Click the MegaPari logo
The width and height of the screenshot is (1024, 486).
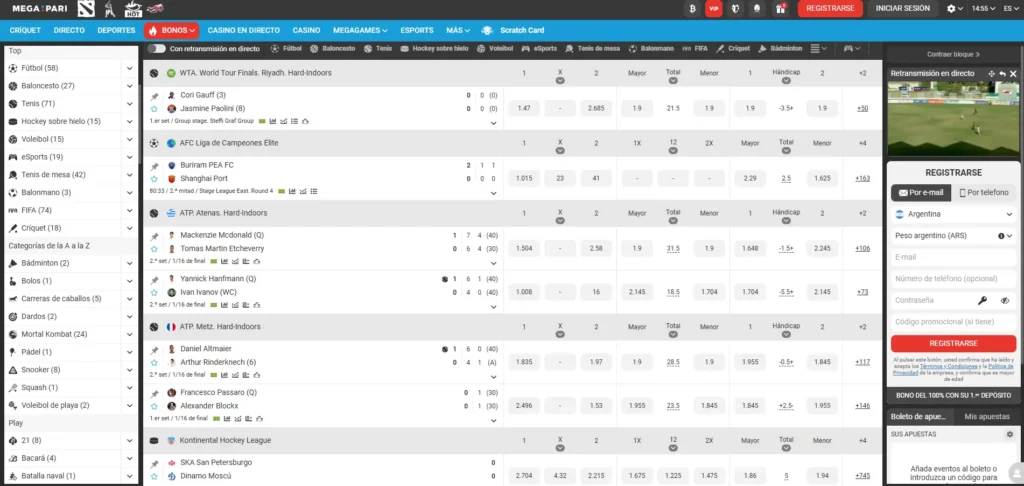coord(39,8)
